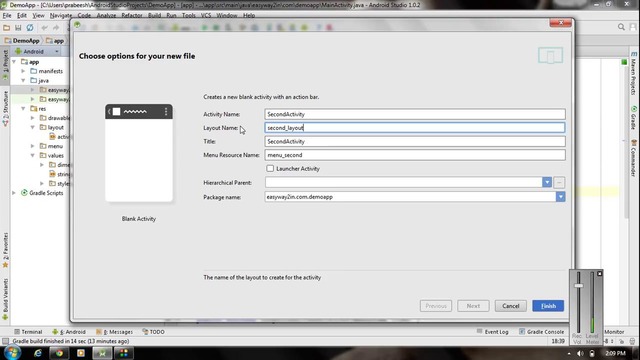This screenshot has height=360, width=640.
Task: Open the Commander side panel
Action: pyautogui.click(x=633, y=157)
